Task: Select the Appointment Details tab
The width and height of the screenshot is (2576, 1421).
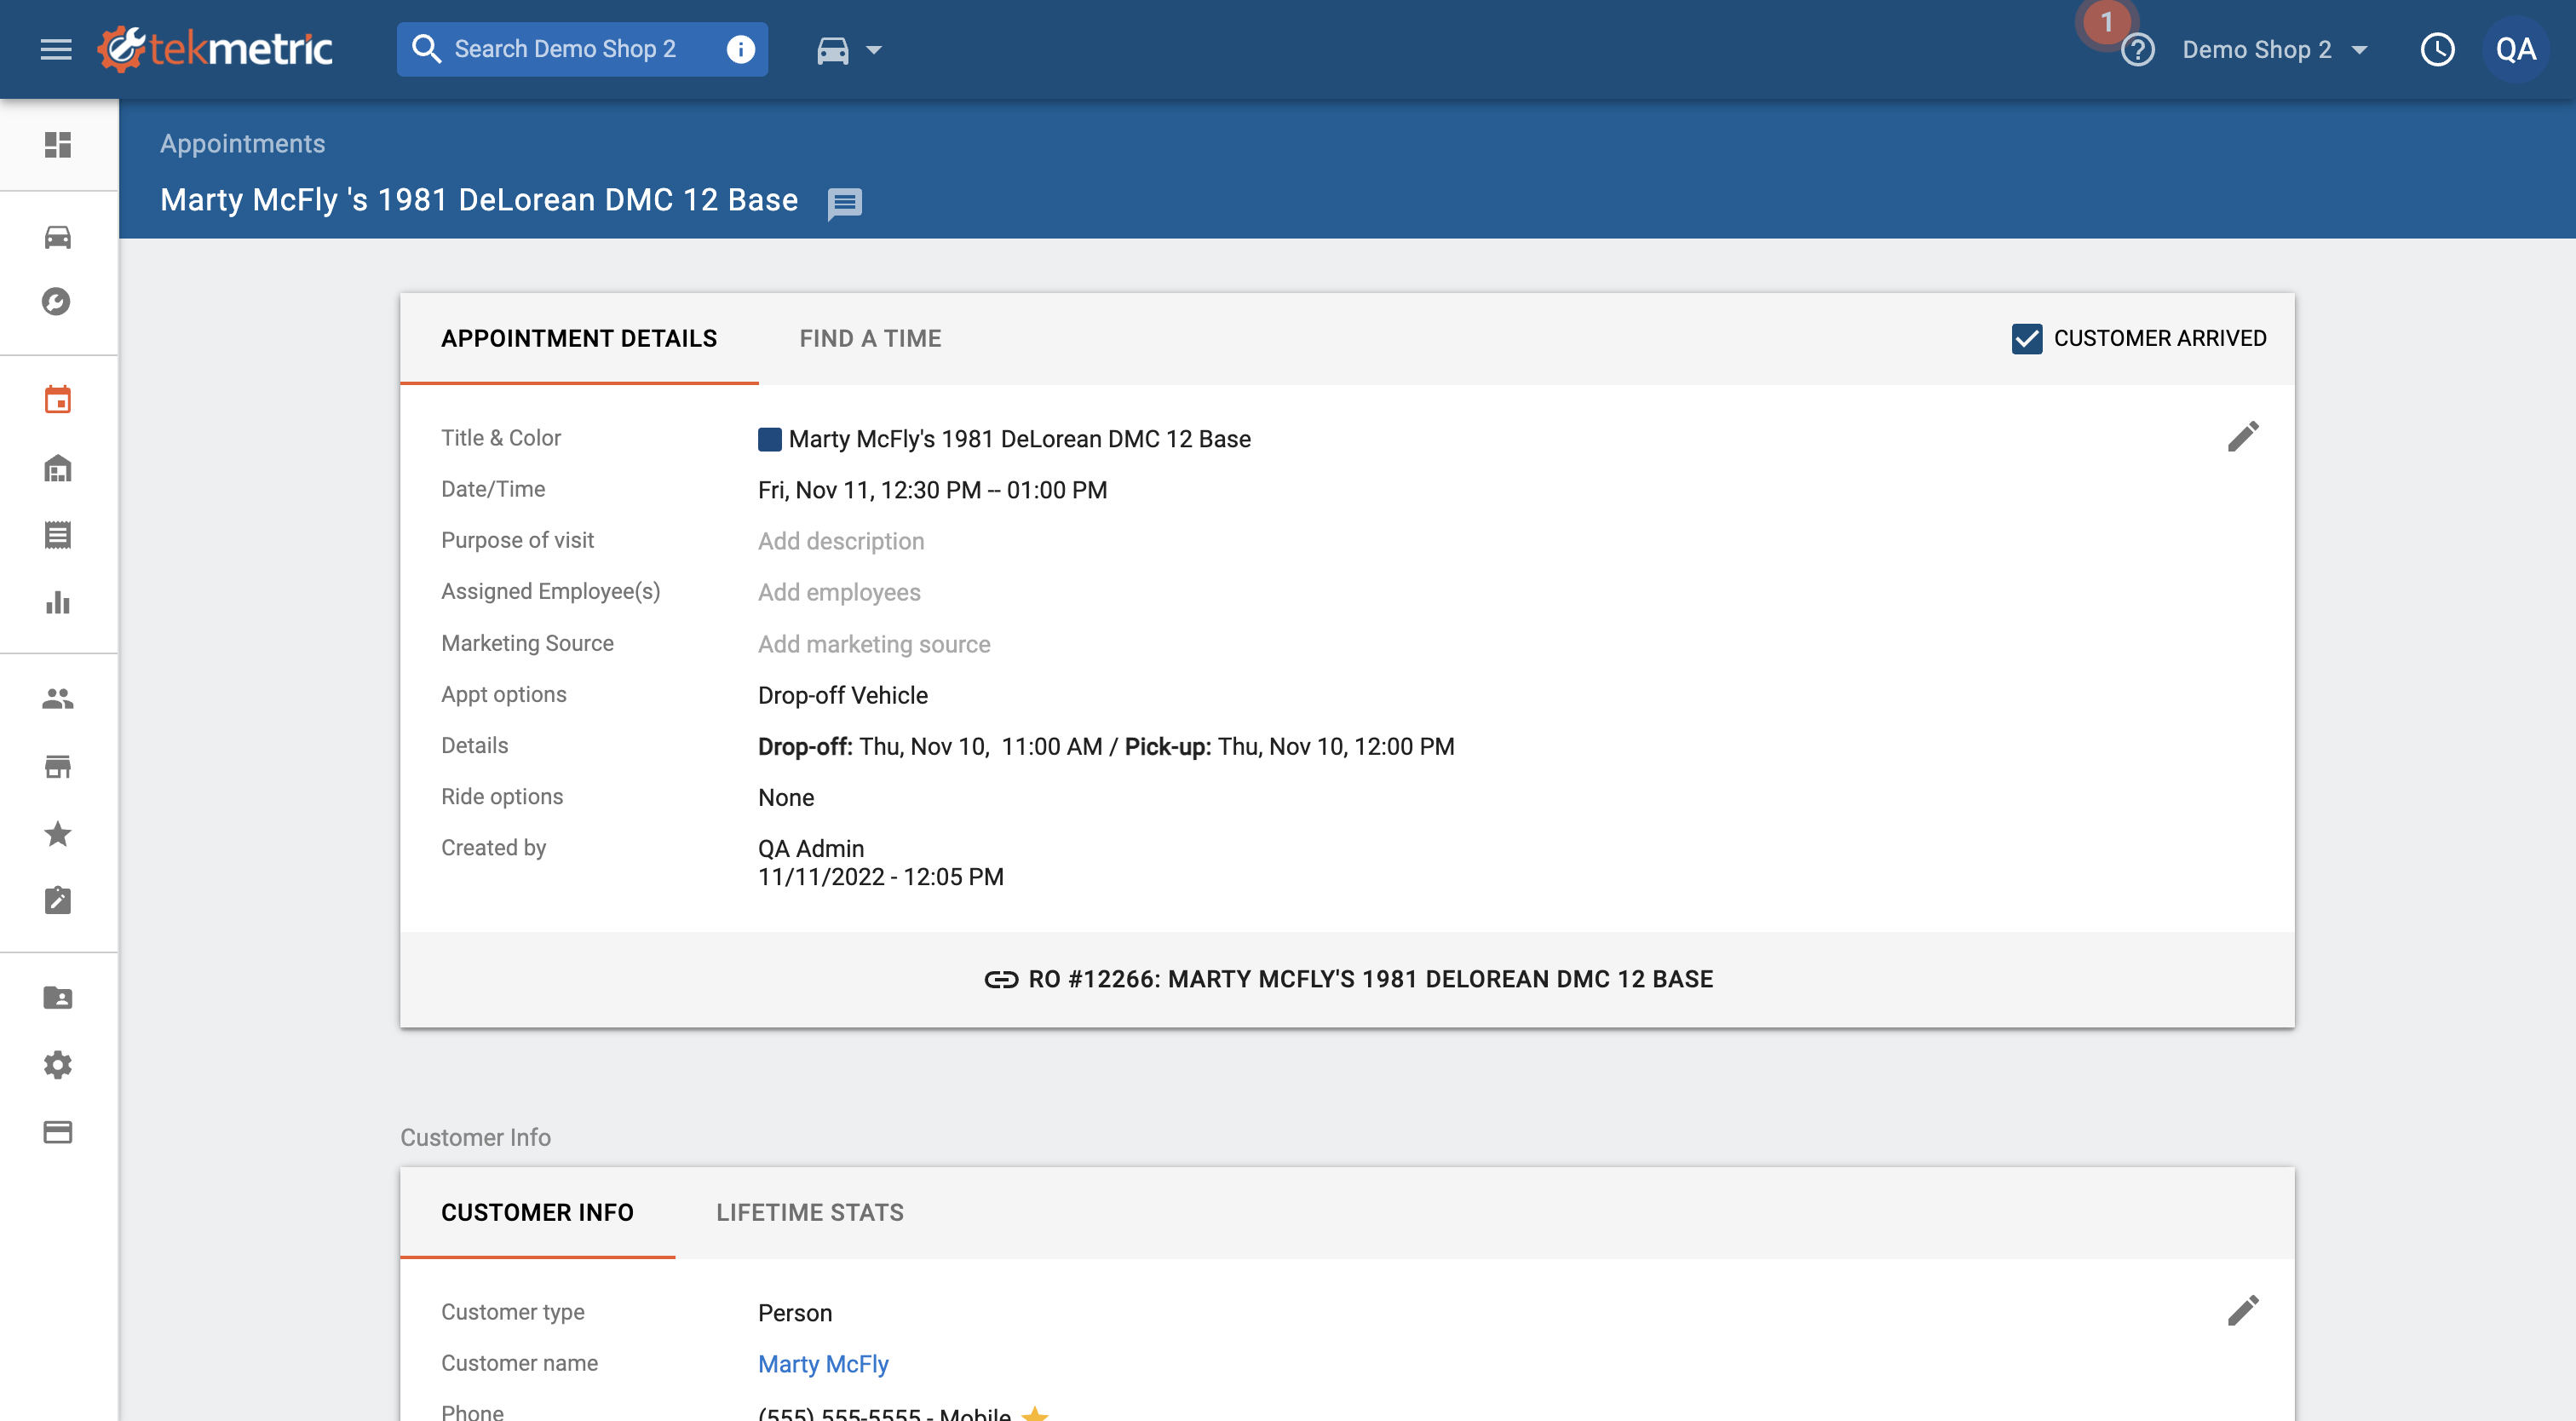Action: pyautogui.click(x=579, y=338)
